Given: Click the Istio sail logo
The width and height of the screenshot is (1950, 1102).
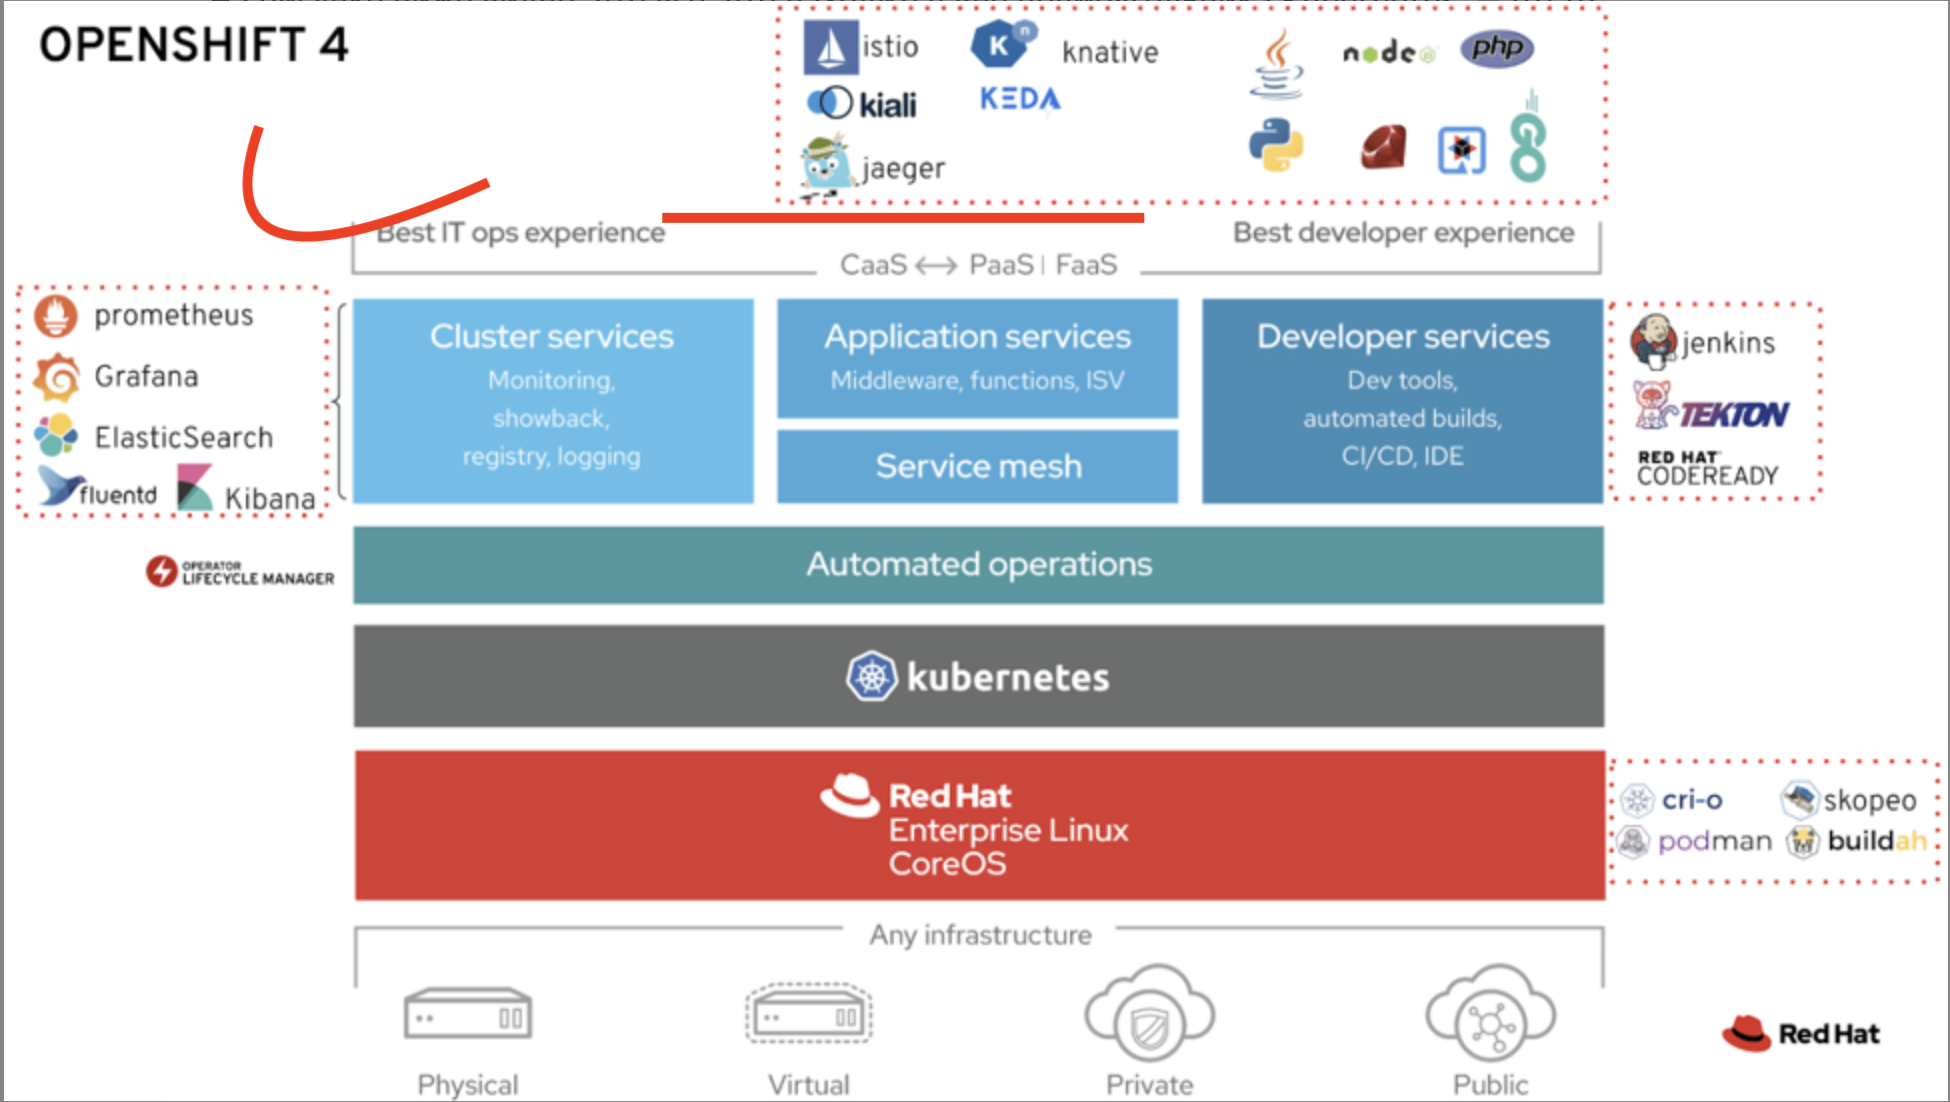Looking at the screenshot, I should click(x=830, y=47).
